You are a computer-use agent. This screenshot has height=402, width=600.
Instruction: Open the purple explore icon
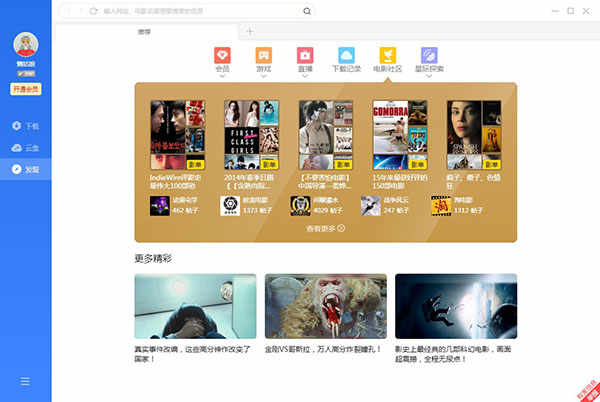tap(429, 55)
